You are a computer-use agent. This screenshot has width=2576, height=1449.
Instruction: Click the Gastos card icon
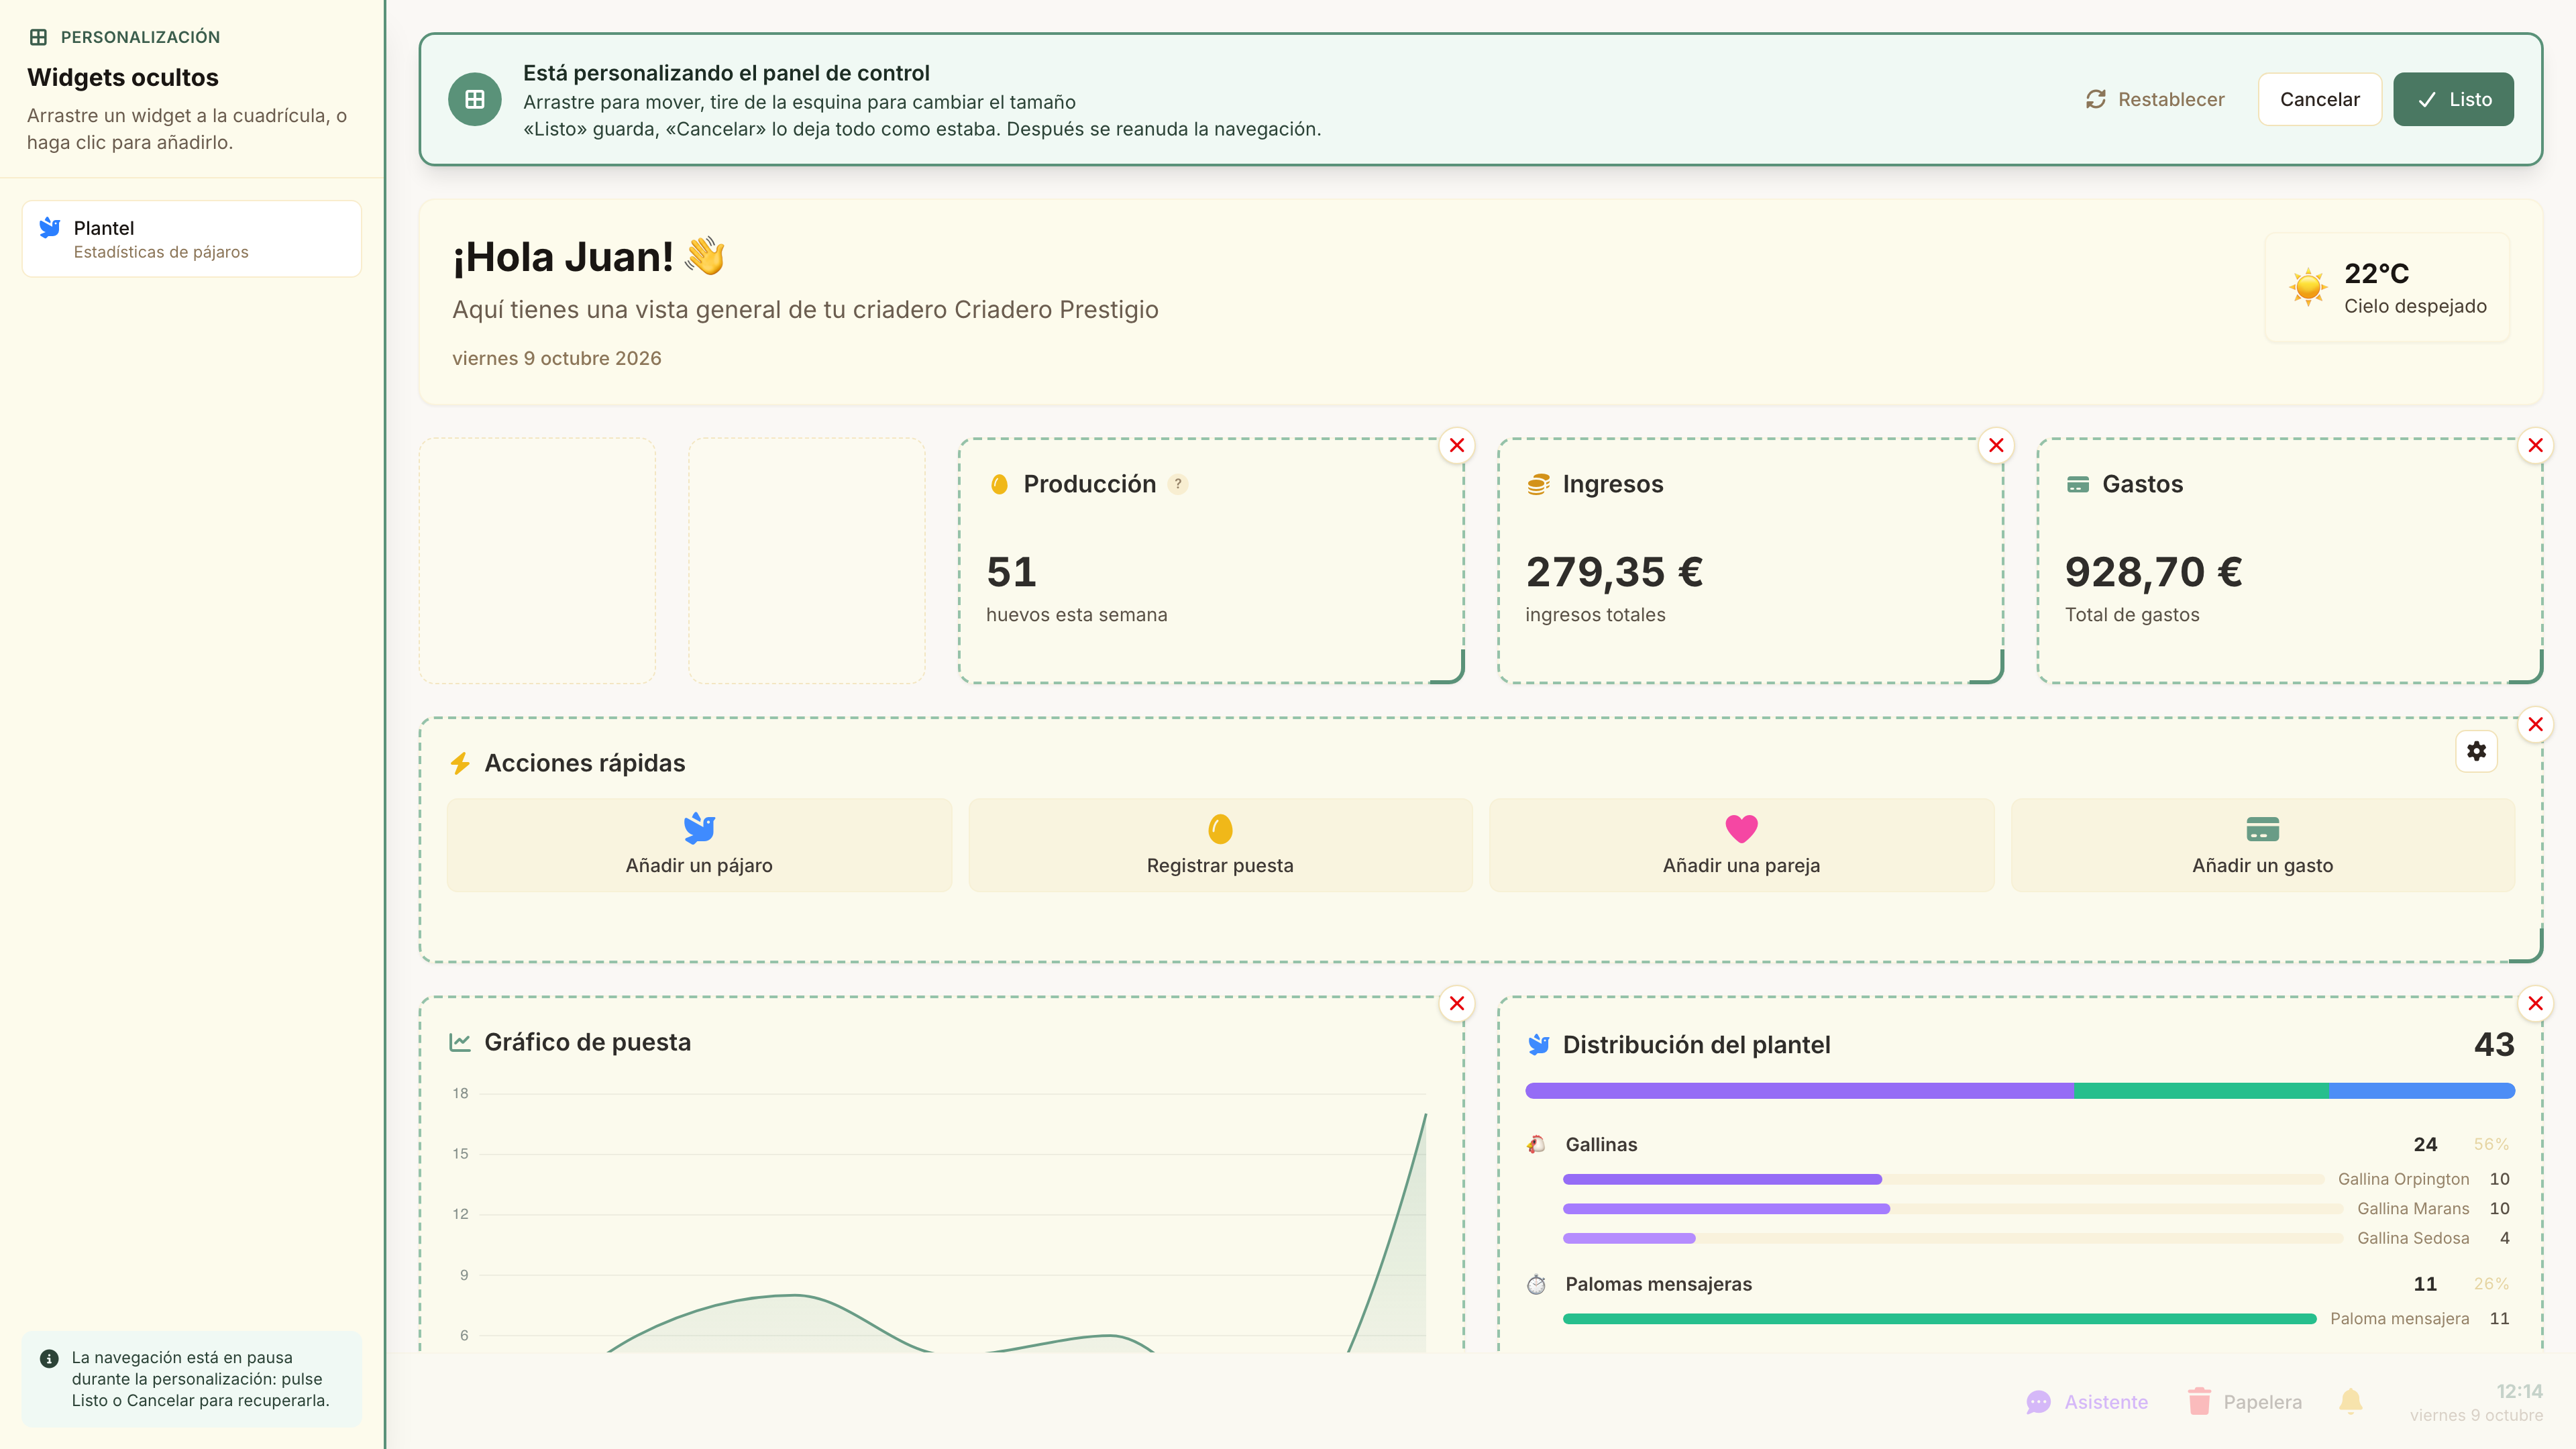coord(2078,485)
